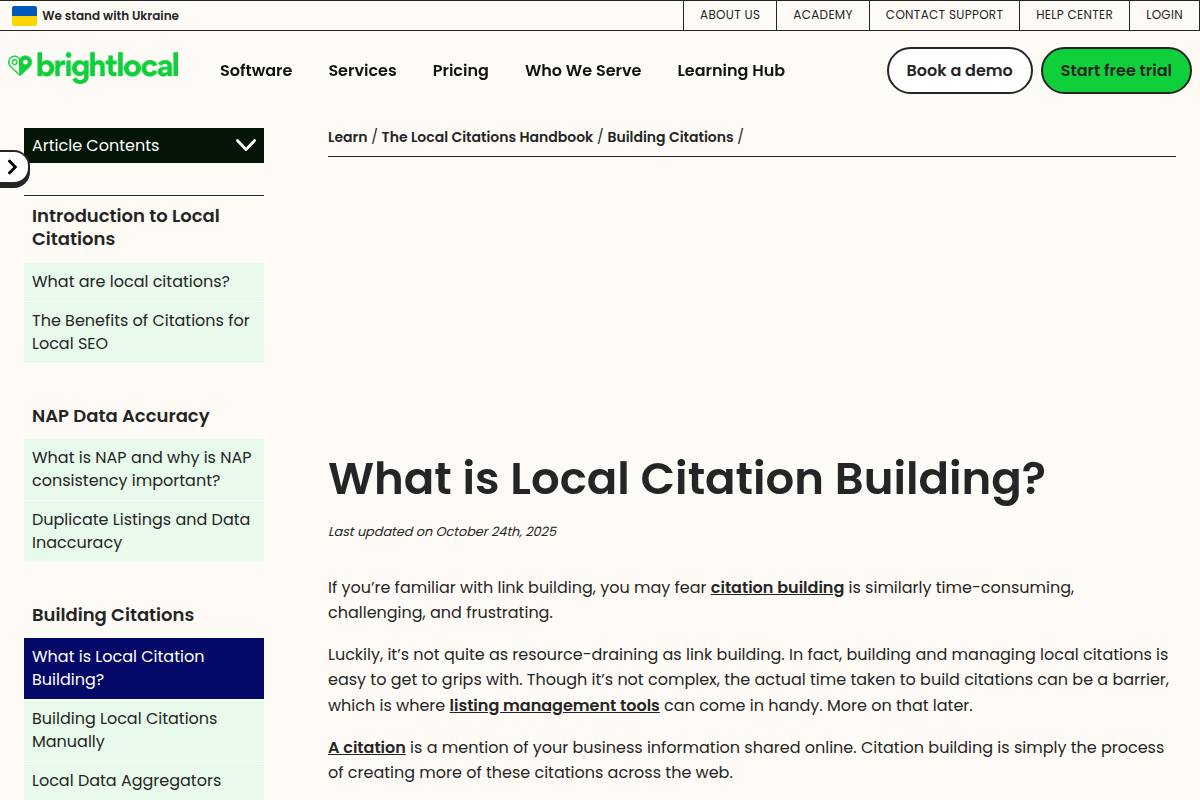Image resolution: width=1200 pixels, height=800 pixels.
Task: Select the Pricing navigation item
Action: [460, 70]
